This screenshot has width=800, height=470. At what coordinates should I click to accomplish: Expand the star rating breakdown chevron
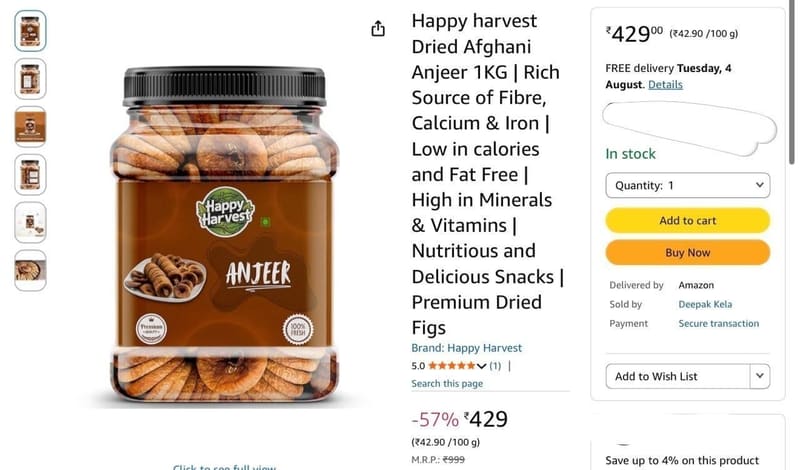pos(481,366)
